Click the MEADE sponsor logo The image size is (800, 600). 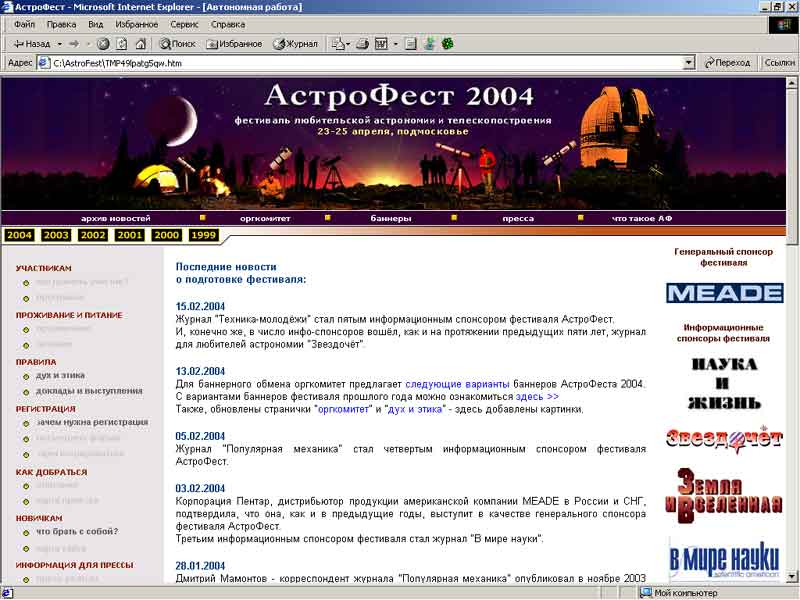point(724,293)
